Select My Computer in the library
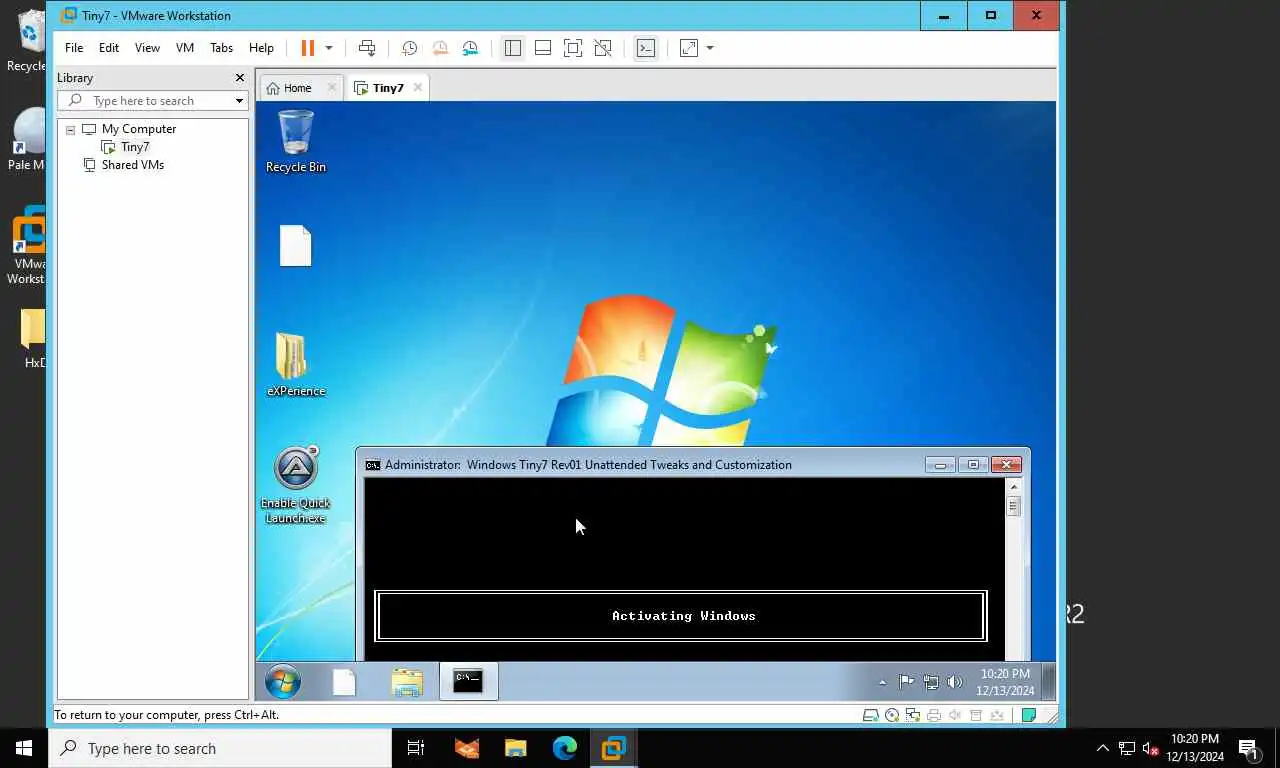The width and height of the screenshot is (1280, 768). [x=139, y=129]
